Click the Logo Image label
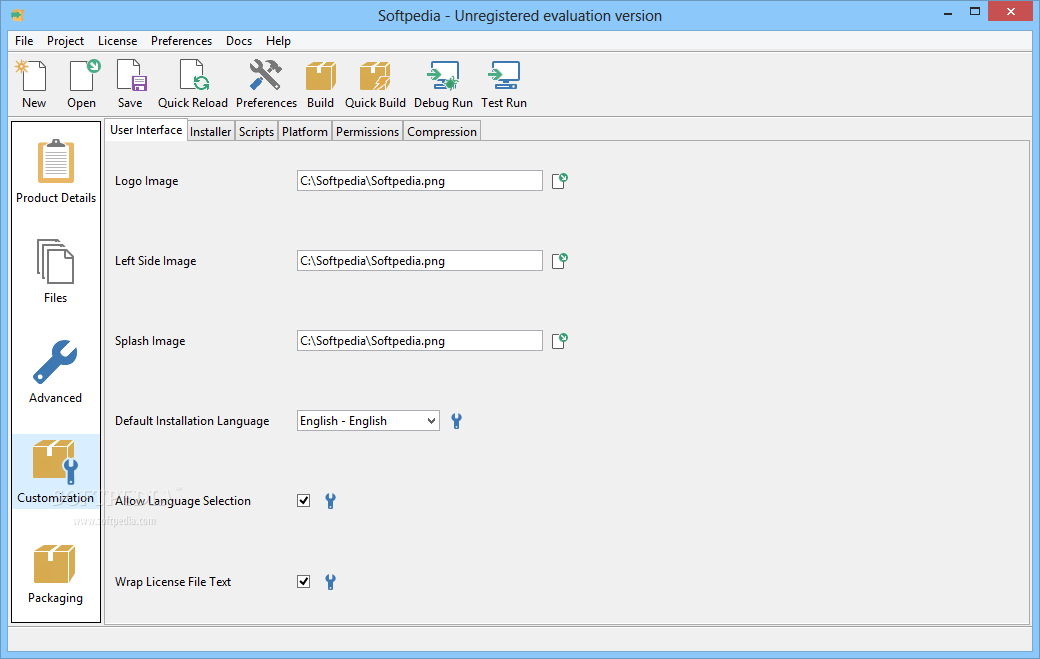 pos(147,181)
